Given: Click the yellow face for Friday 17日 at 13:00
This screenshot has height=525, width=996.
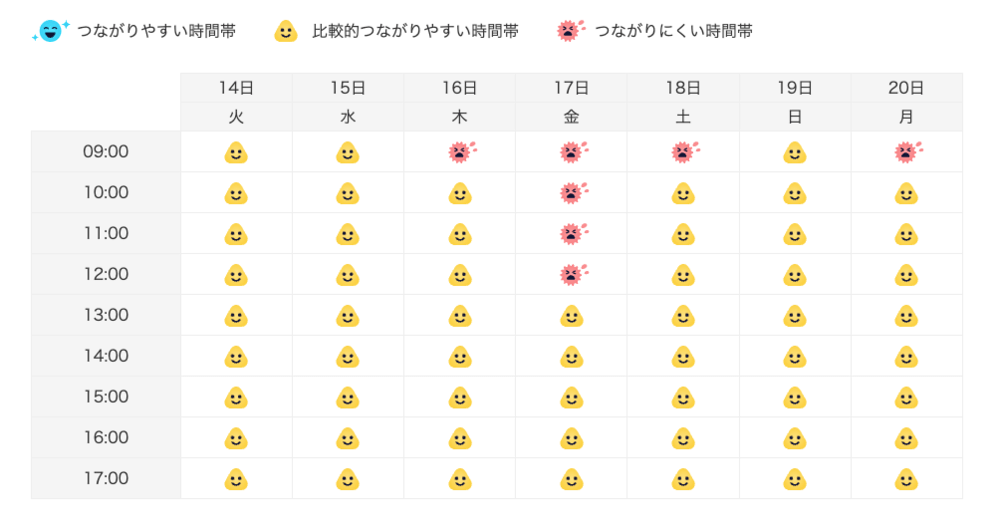Looking at the screenshot, I should (x=571, y=316).
